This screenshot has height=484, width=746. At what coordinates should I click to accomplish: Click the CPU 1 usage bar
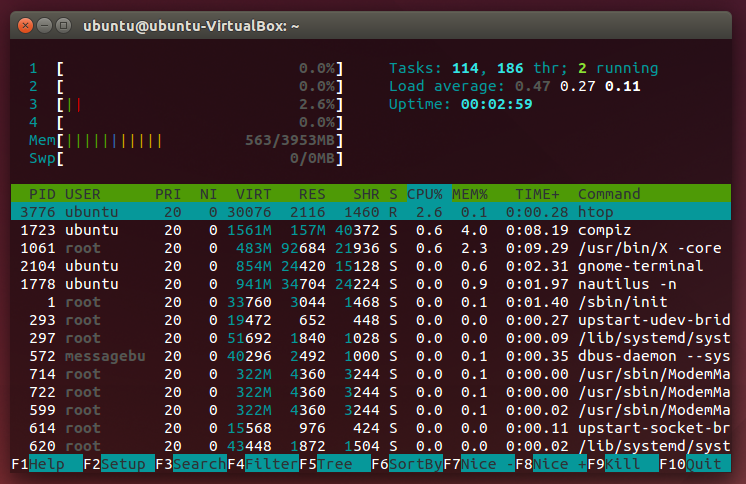point(186,68)
